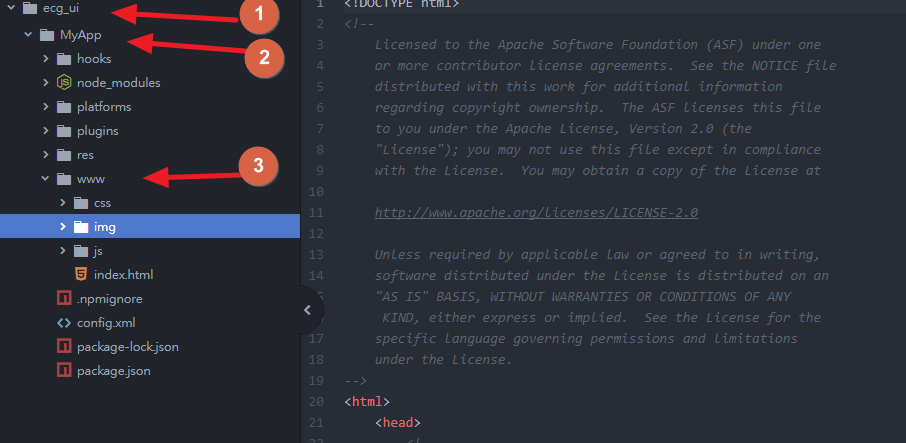906x443 pixels.
Task: Select the www folder label
Action: [x=91, y=179]
